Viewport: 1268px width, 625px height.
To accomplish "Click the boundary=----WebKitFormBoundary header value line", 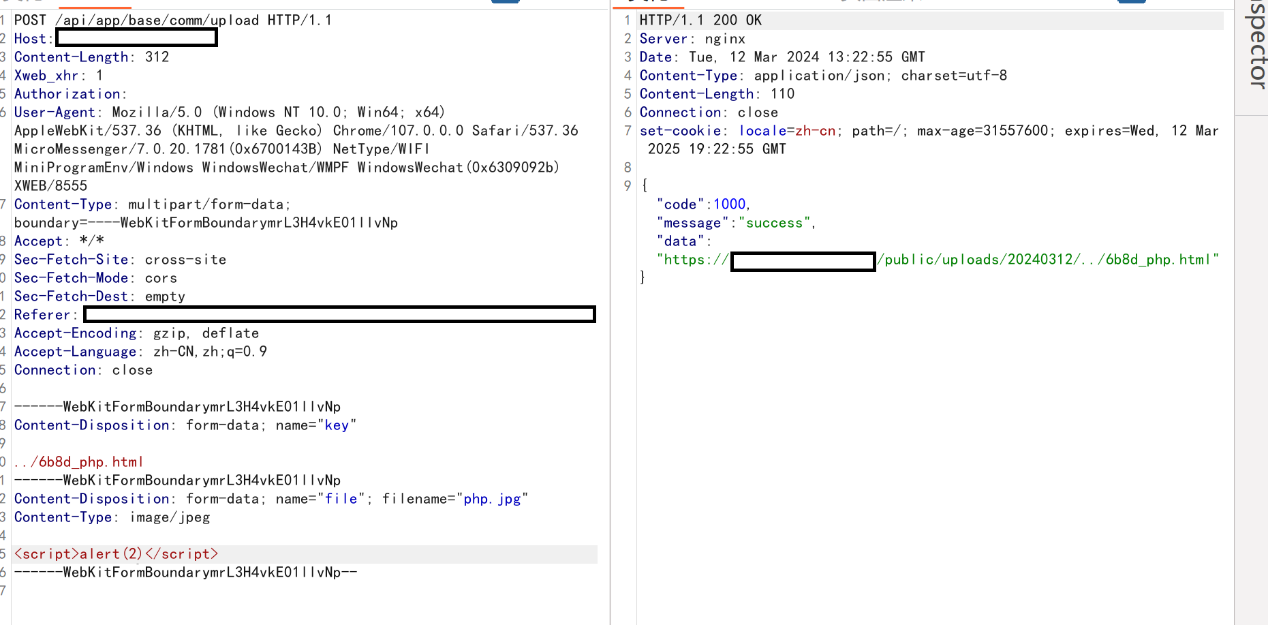I will coord(206,223).
